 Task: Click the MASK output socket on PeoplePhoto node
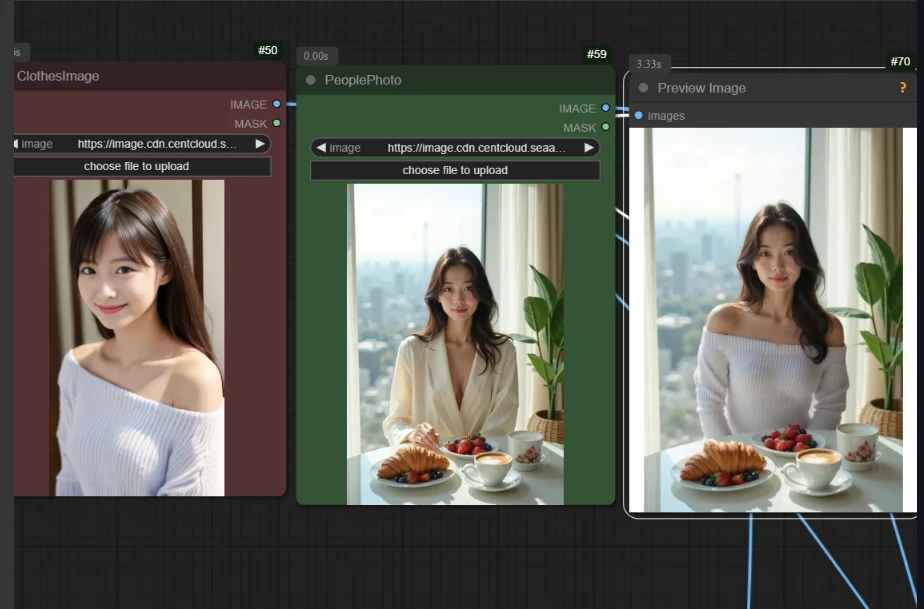[605, 127]
